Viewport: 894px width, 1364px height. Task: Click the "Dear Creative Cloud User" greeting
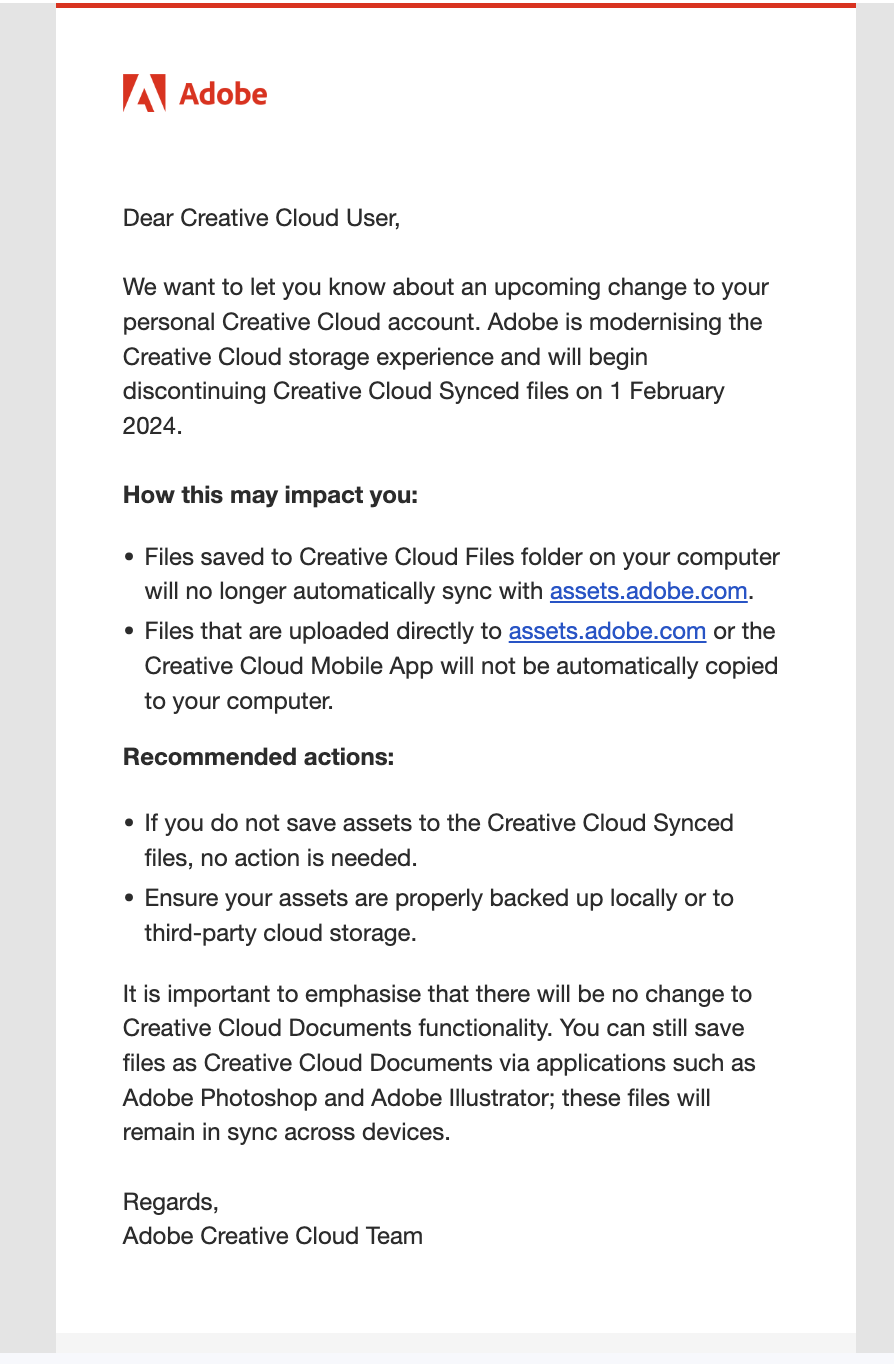click(261, 217)
